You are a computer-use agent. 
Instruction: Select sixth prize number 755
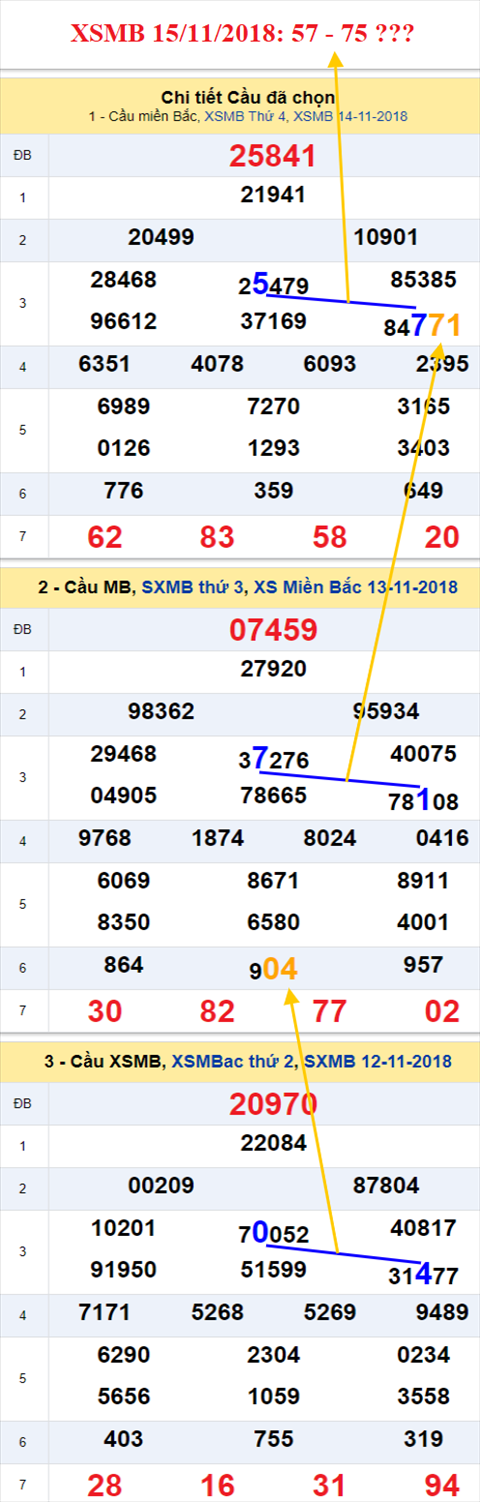point(273,1439)
